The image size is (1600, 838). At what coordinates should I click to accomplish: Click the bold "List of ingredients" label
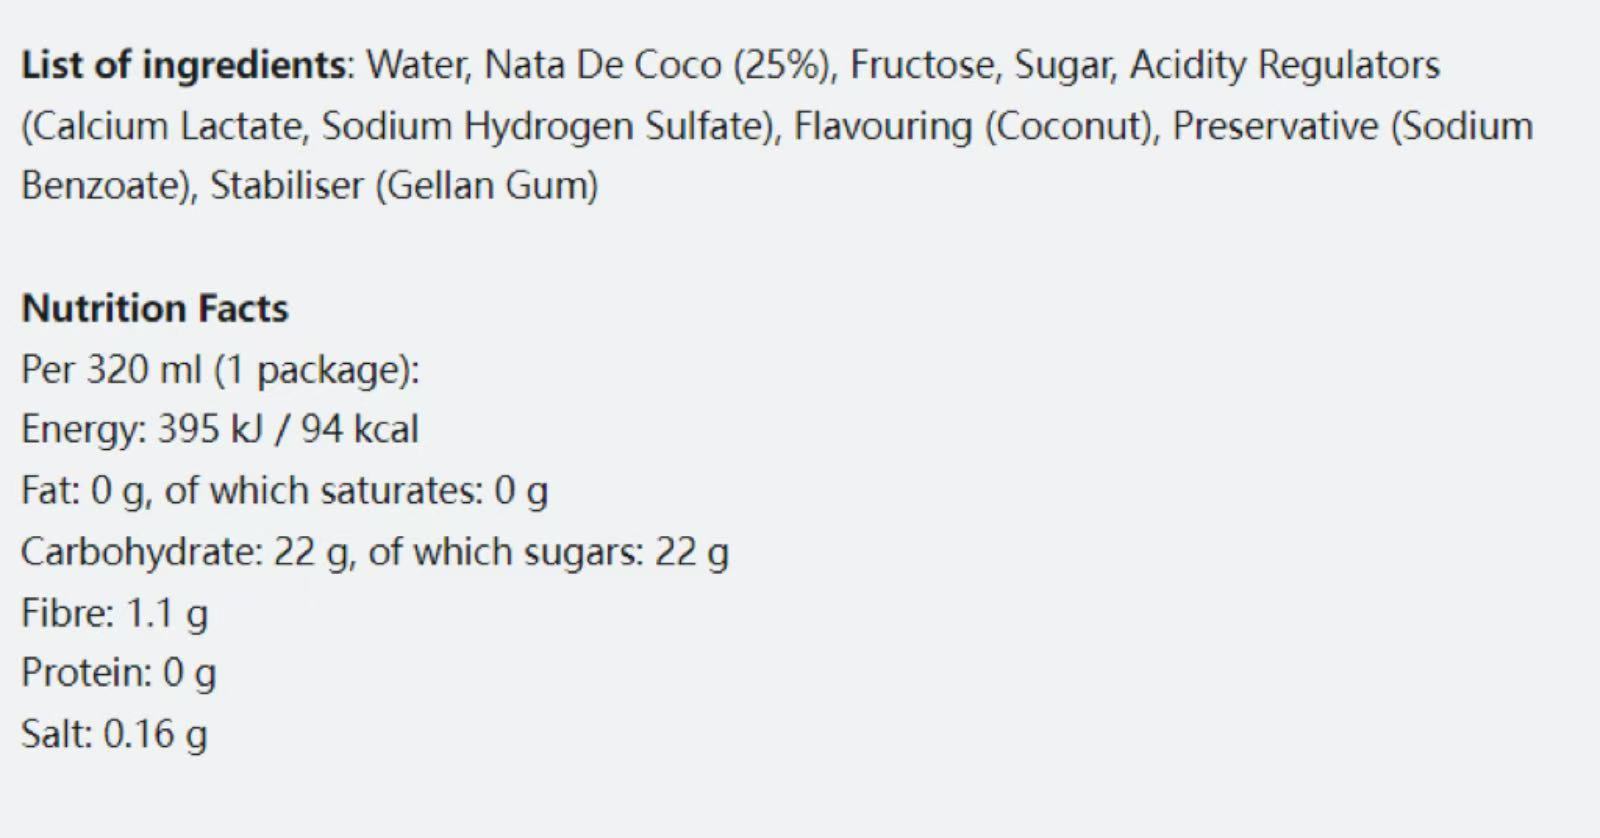click(x=183, y=65)
